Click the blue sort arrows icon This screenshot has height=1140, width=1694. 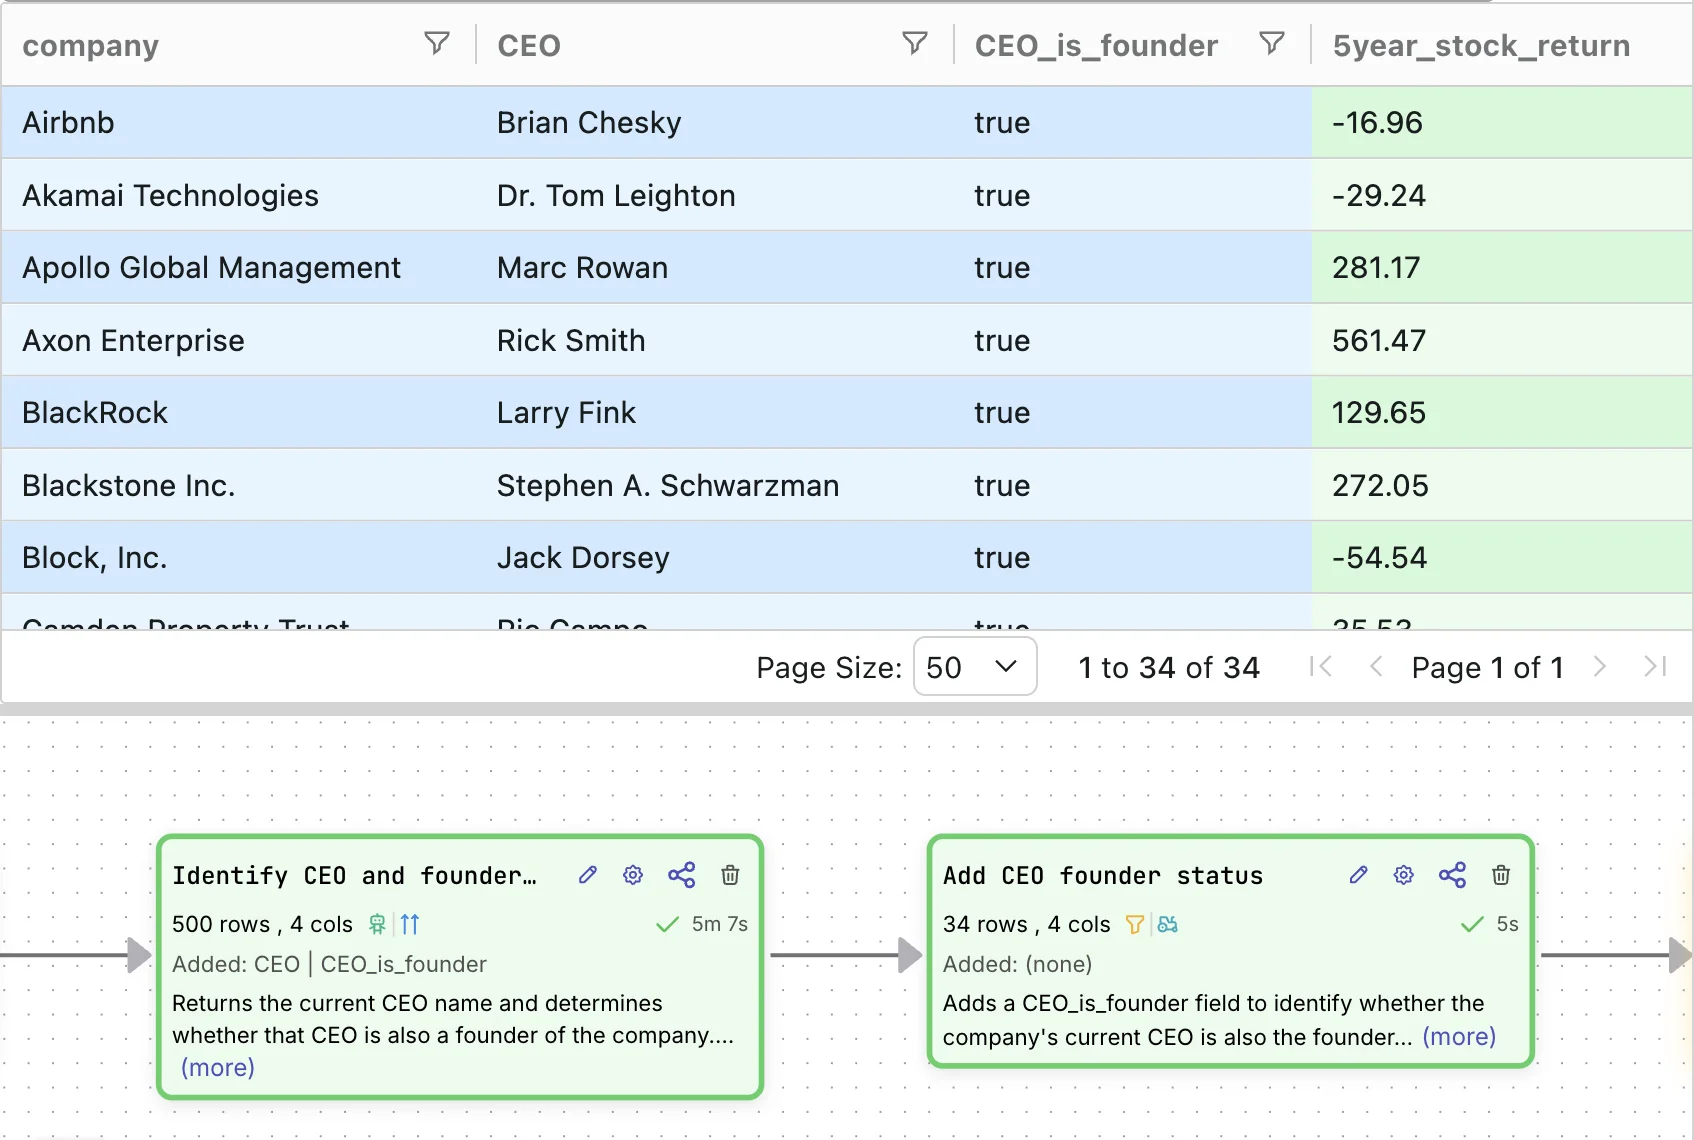click(410, 924)
